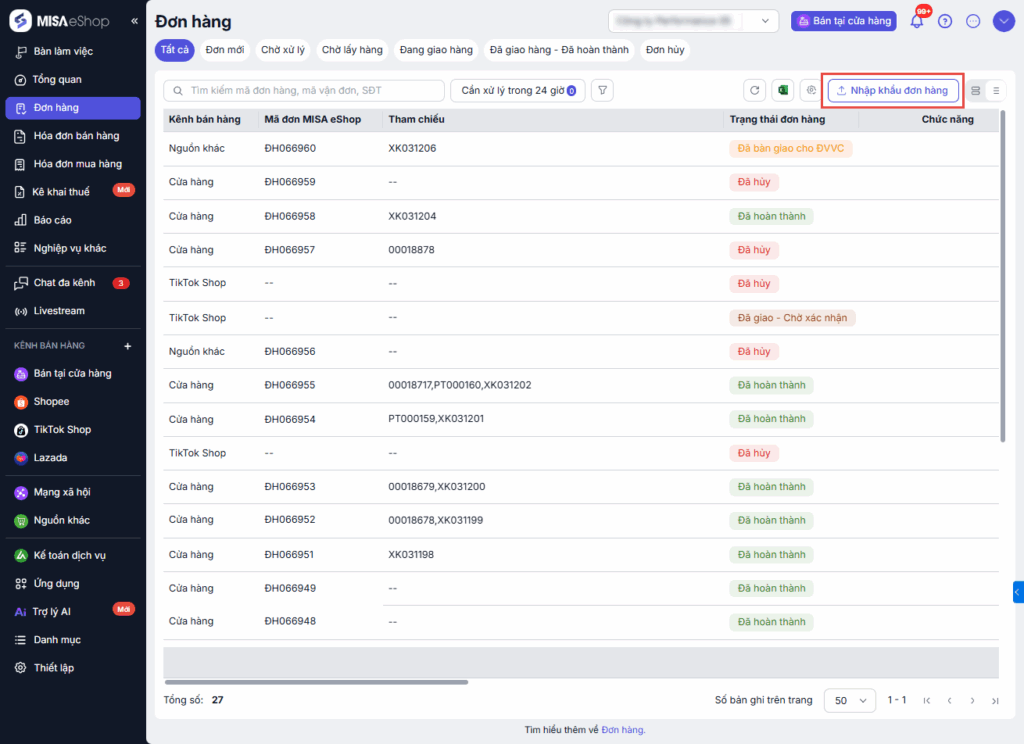Screen dimensions: 1024x744
Task: Open Kê khai thuế in sidebar
Action: pos(61,192)
